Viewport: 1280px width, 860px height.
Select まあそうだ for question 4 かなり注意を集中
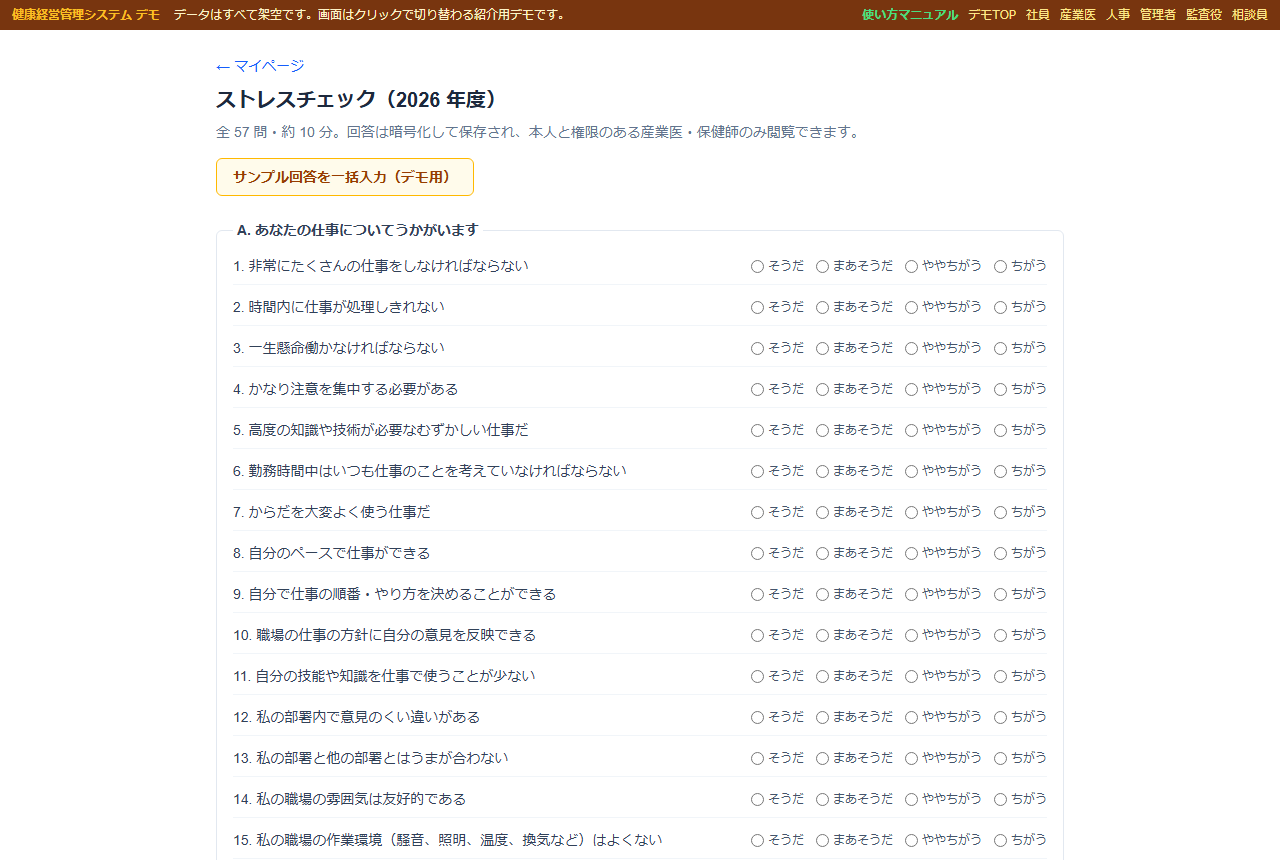coord(822,389)
